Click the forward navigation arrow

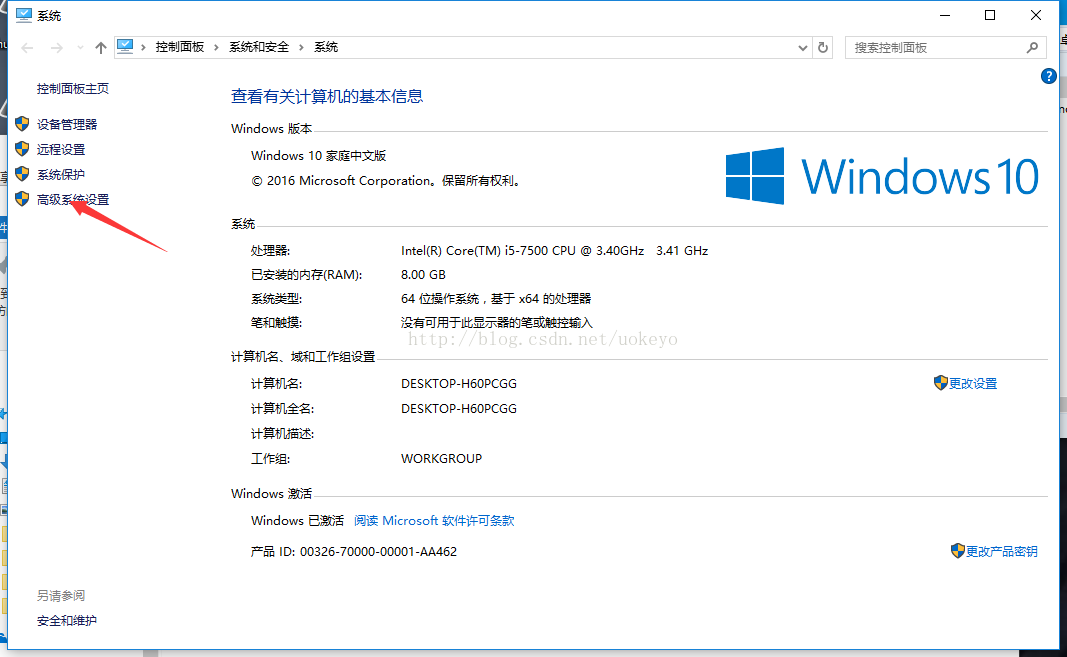pos(56,48)
